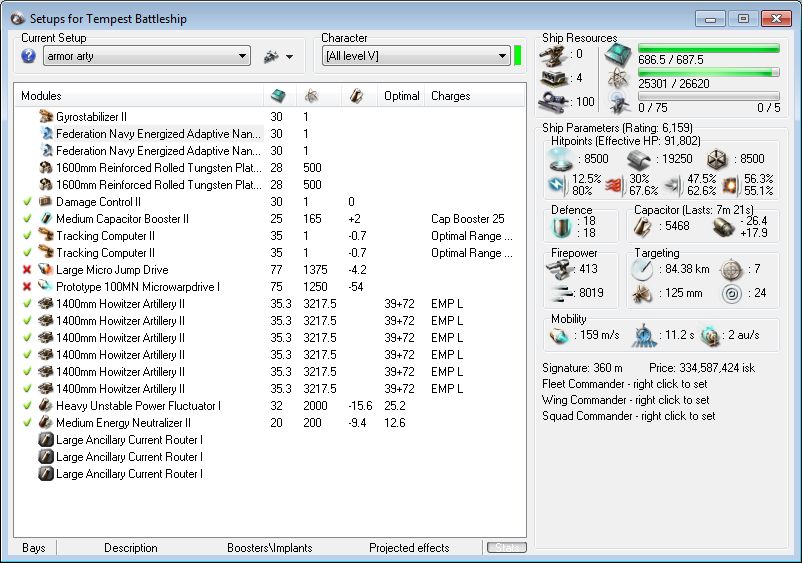This screenshot has height=563, width=802.
Task: Select the first Large Ancillary Current Router I
Action: 271,440
